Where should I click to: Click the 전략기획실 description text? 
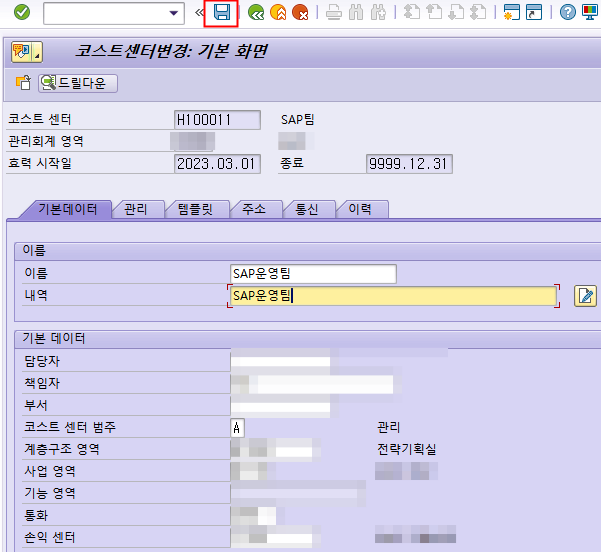(x=407, y=449)
